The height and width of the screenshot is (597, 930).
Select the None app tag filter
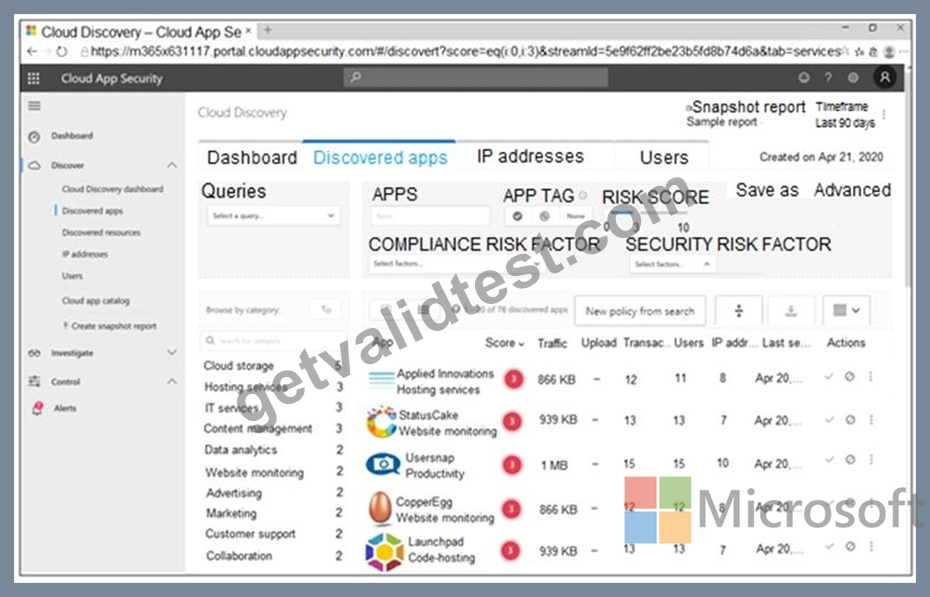(575, 216)
